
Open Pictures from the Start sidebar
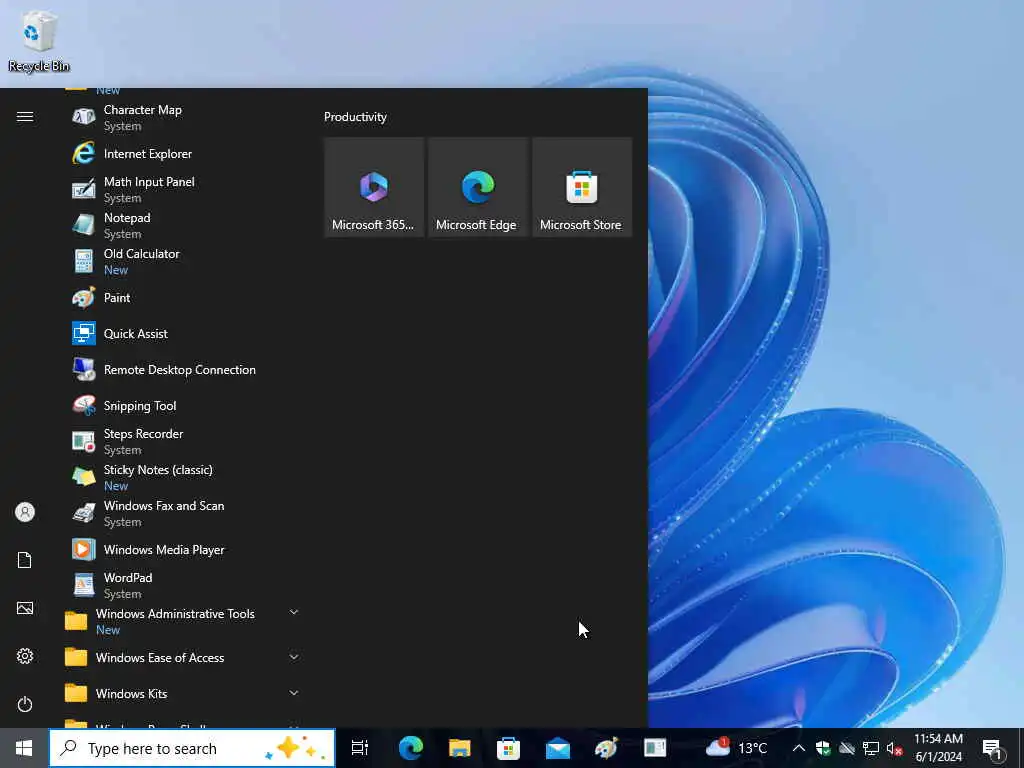(x=25, y=608)
